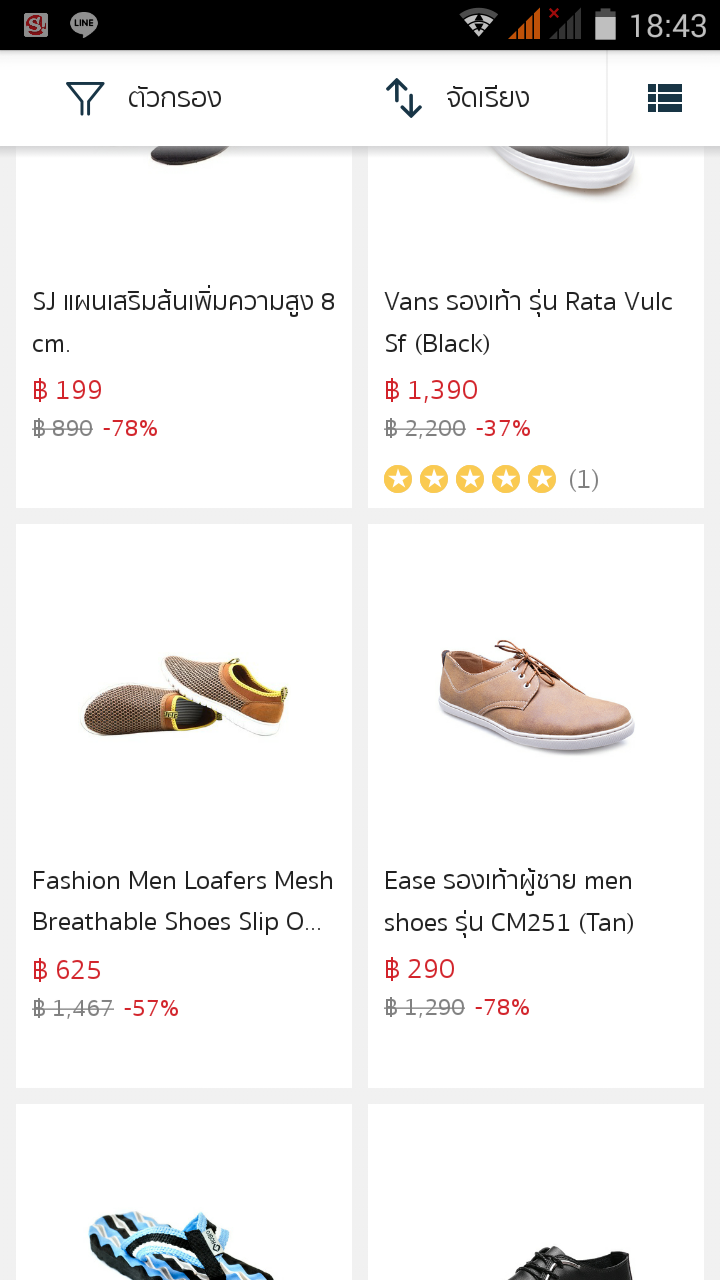Open Ease men shoes CM251 title
Screen dimensions: 720x1280
(x=509, y=901)
